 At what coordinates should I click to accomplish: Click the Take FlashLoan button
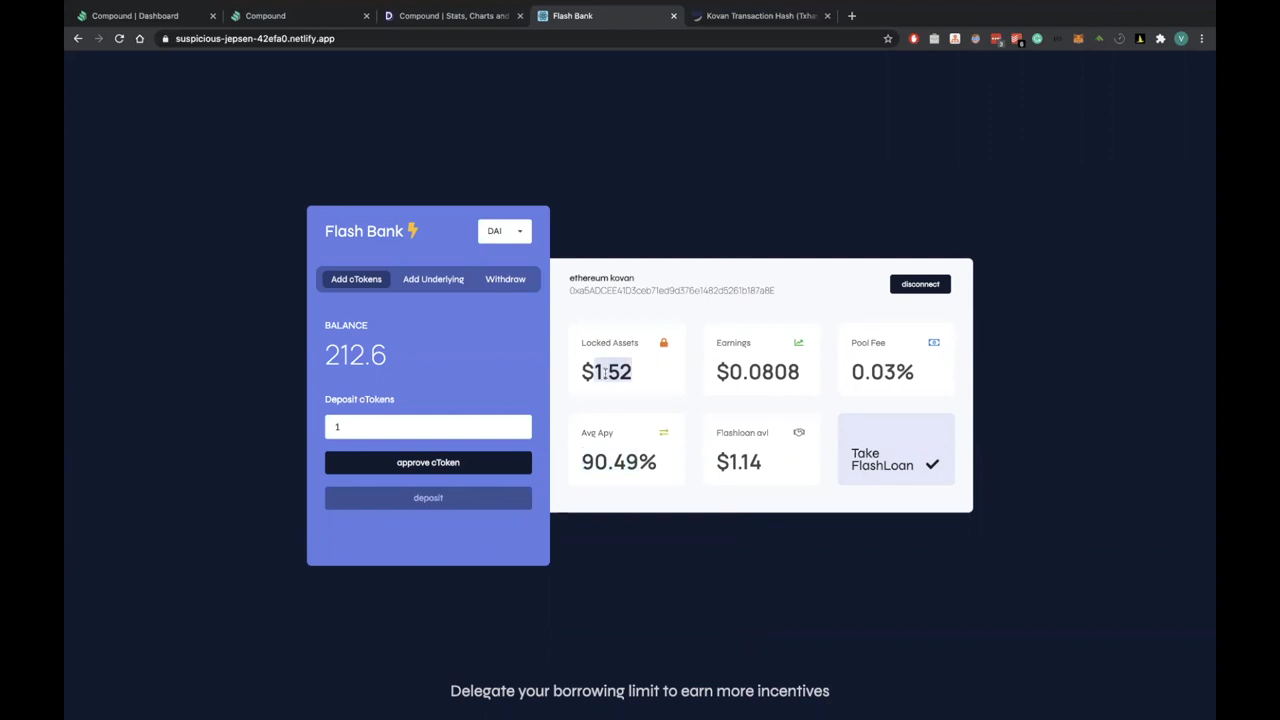(x=896, y=449)
